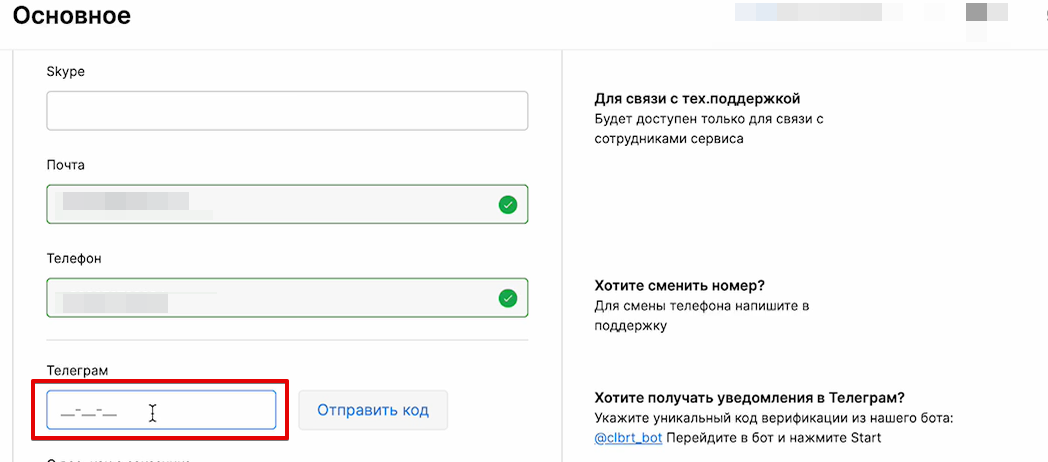Click text Для смены телефона напишите в поддержку

702,316
